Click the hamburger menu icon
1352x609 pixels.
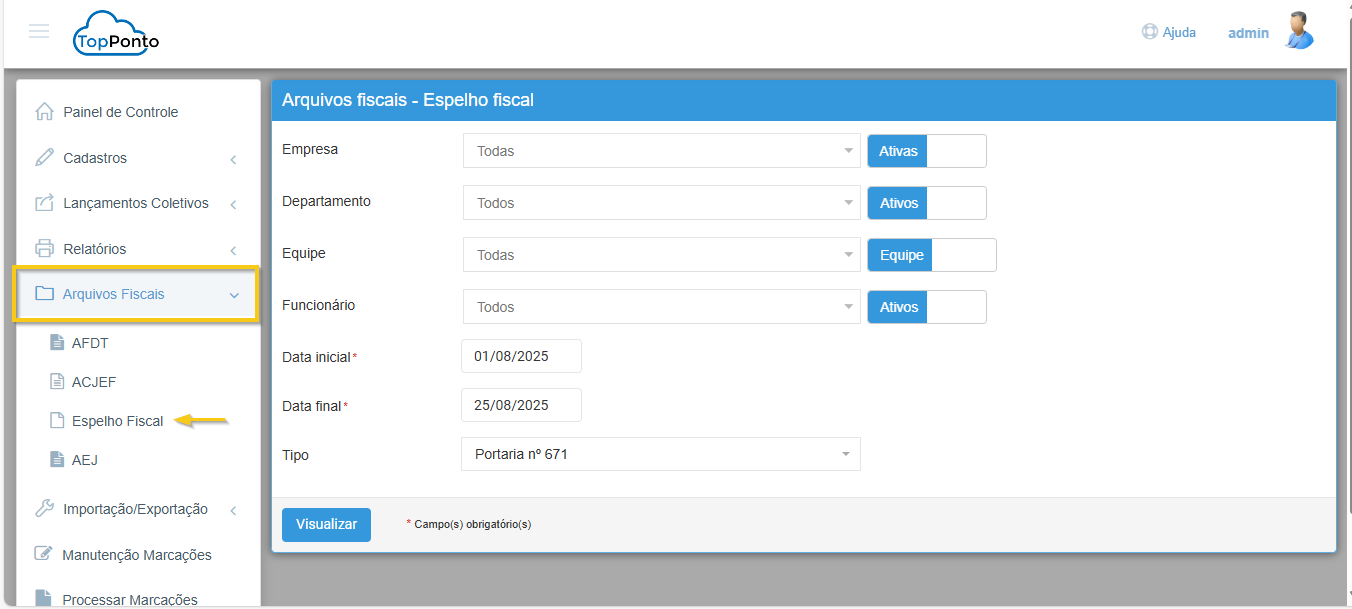point(39,31)
